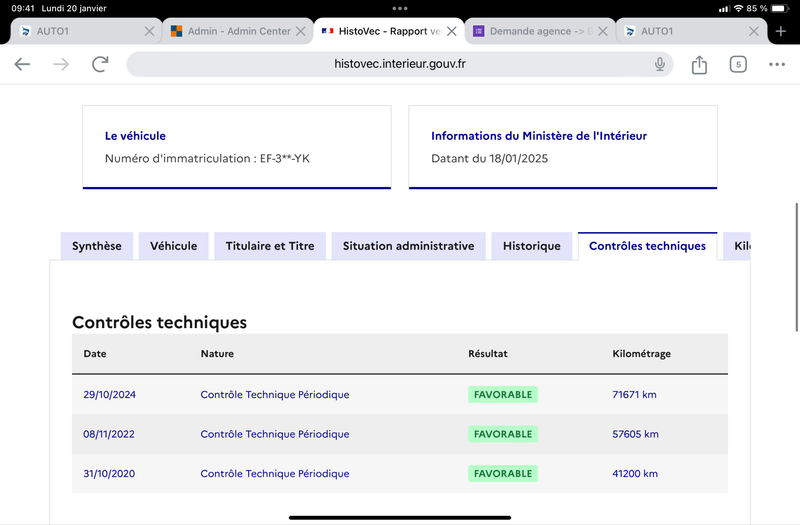Screen dimensions: 800x525
Task: Show the open tabs counter (5)
Action: pos(738,64)
